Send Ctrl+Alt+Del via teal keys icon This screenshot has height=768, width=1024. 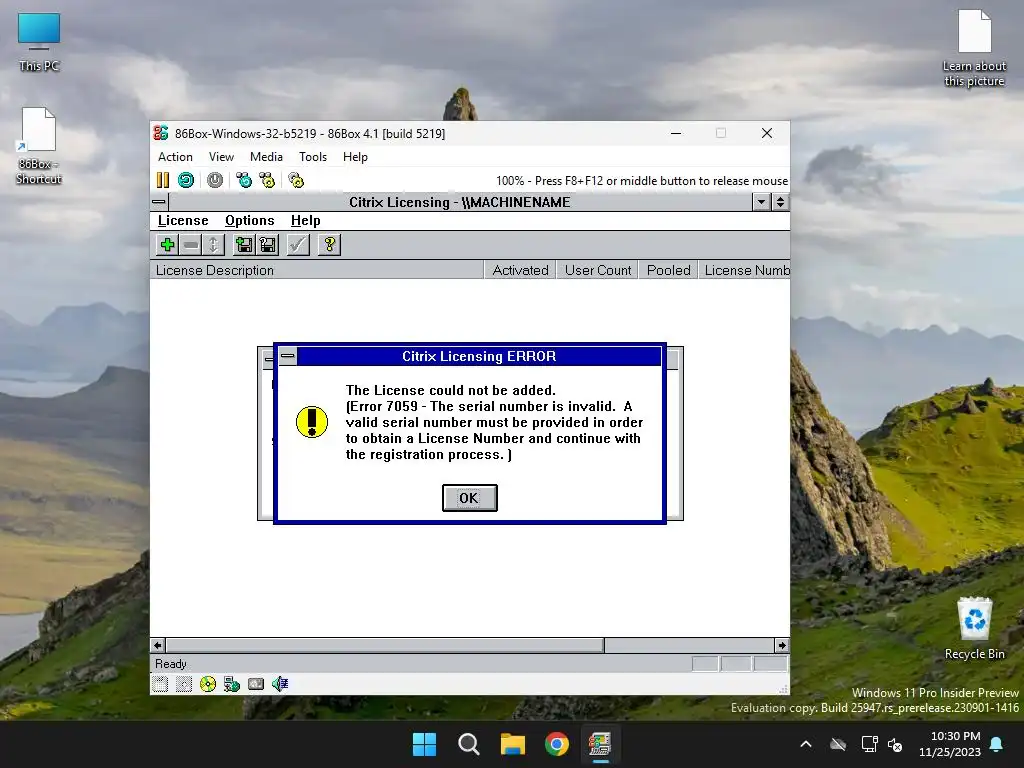coord(244,180)
